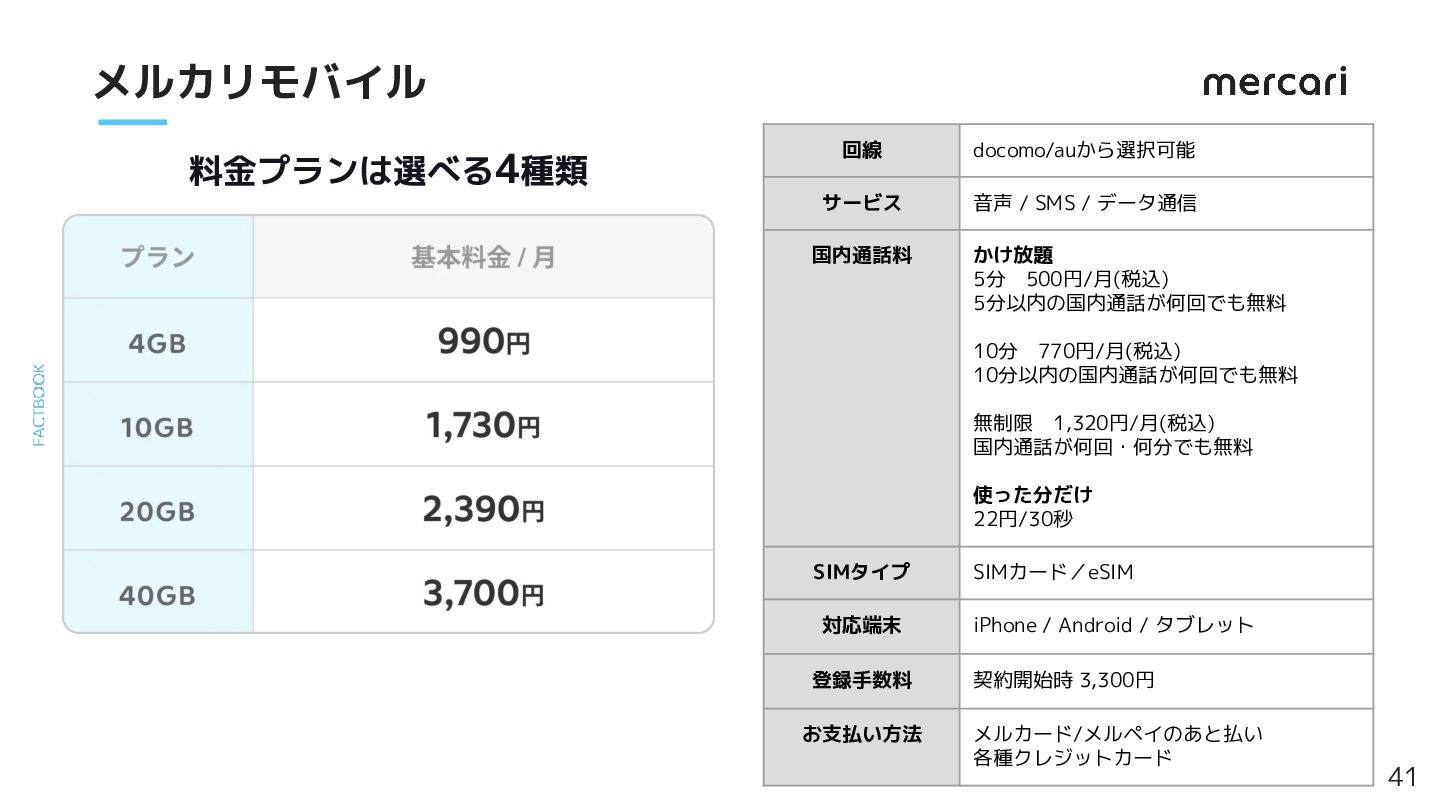Image resolution: width=1440 pixels, height=810 pixels.
Task: Click the page number 41
Action: (1403, 777)
